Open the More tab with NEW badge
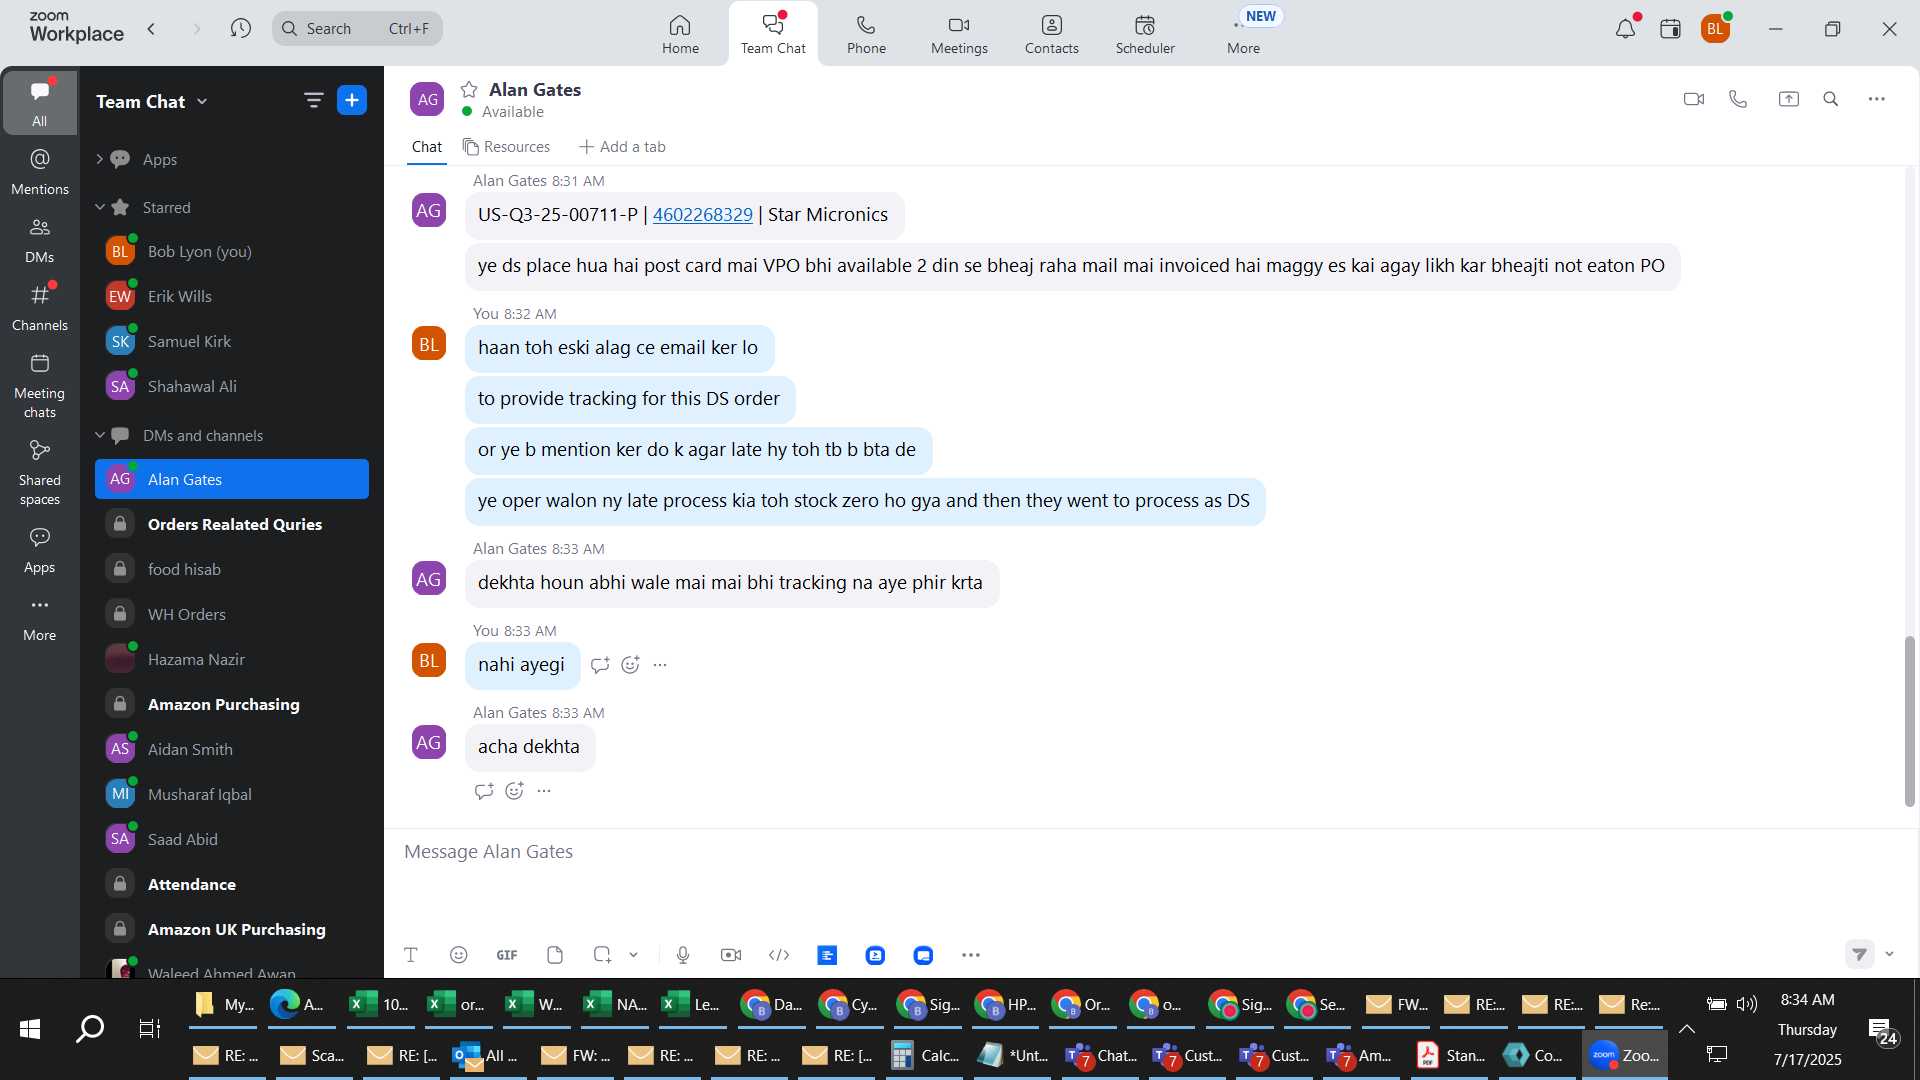The height and width of the screenshot is (1080, 1920). click(x=1244, y=34)
